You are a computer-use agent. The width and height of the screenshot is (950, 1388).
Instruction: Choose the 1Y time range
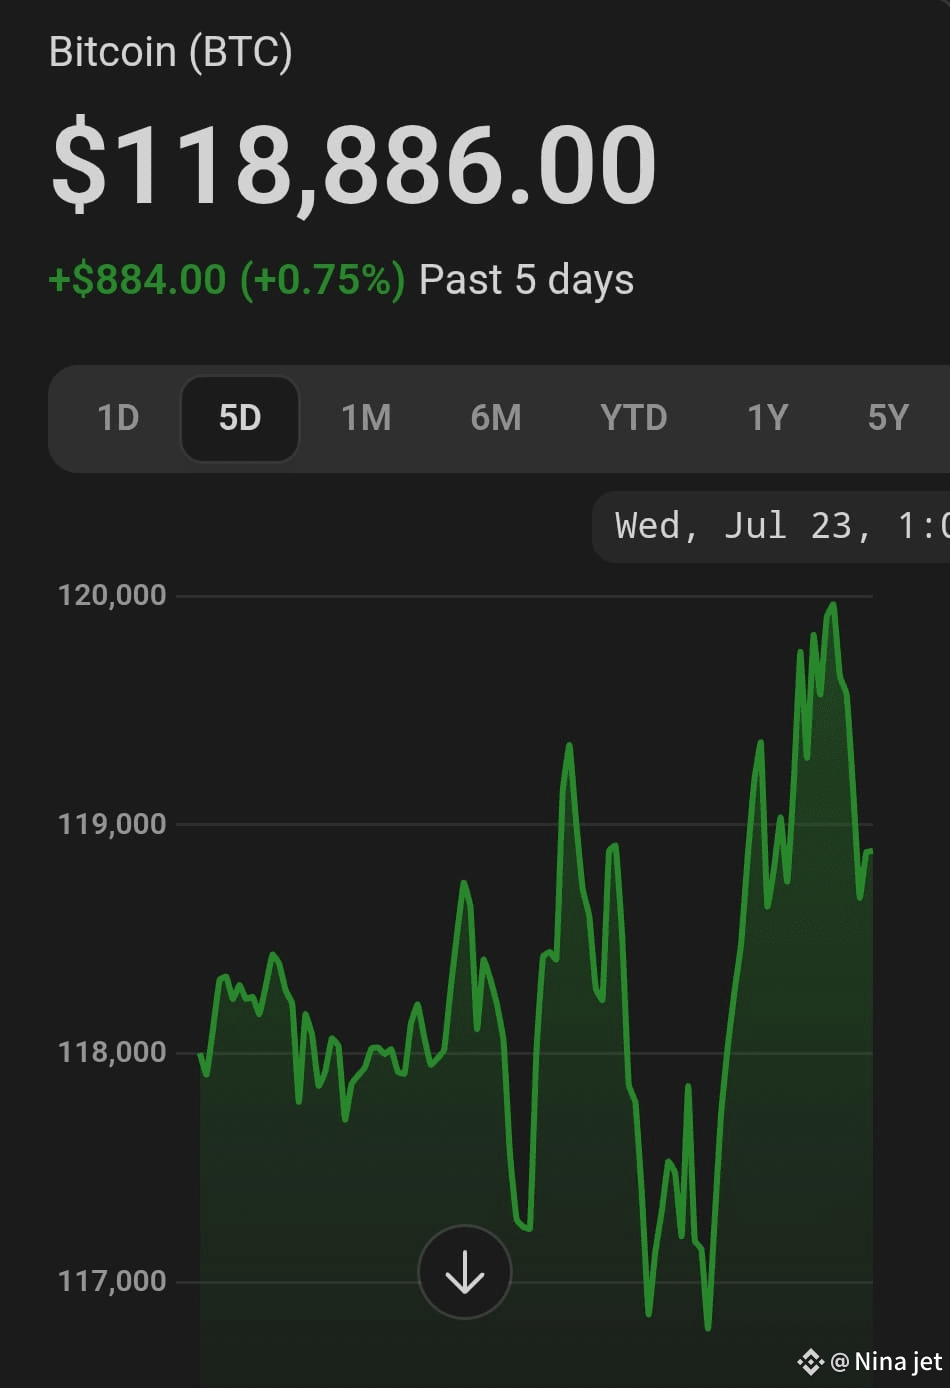click(768, 417)
